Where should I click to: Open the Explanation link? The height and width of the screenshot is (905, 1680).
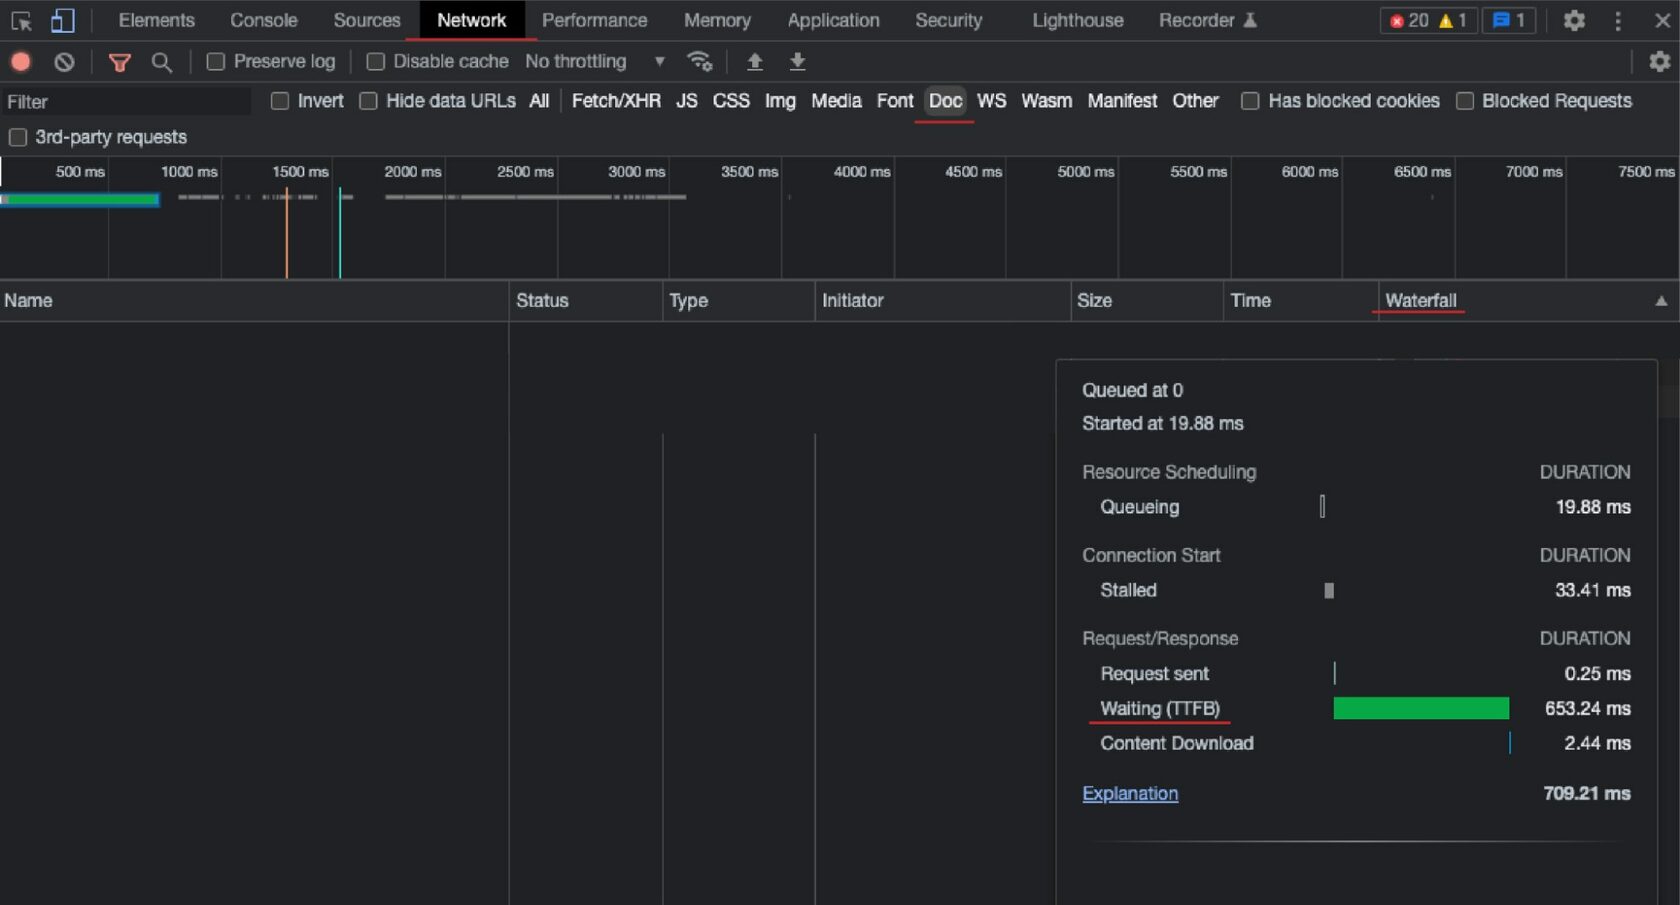click(1130, 794)
